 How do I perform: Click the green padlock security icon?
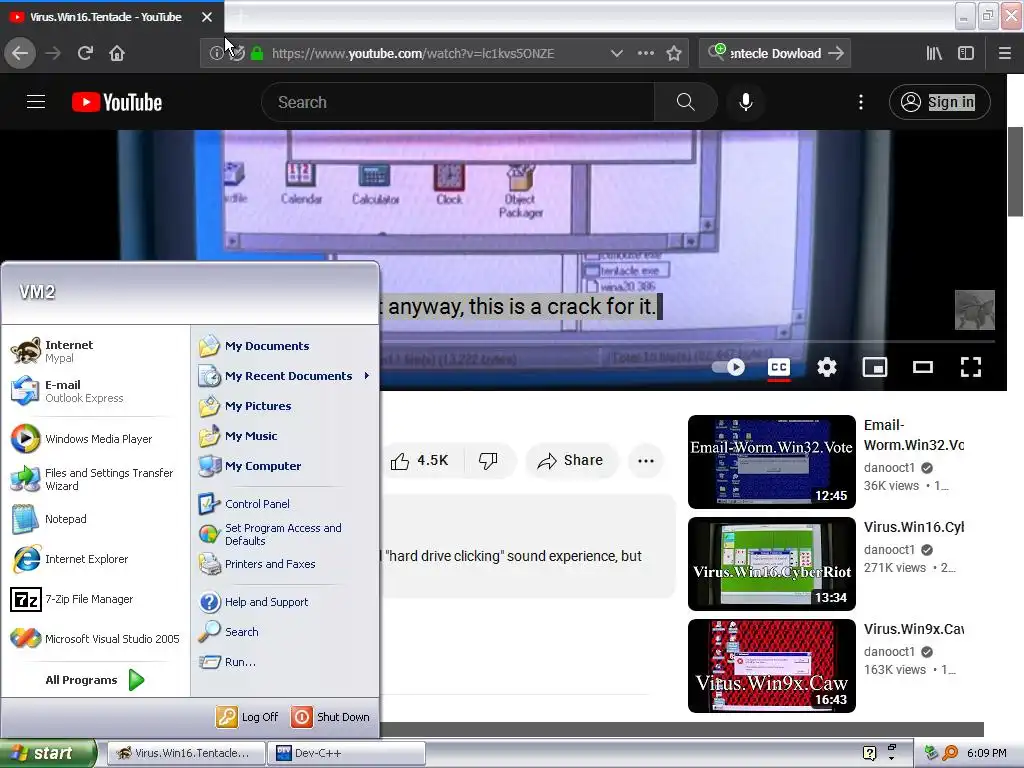pos(257,53)
